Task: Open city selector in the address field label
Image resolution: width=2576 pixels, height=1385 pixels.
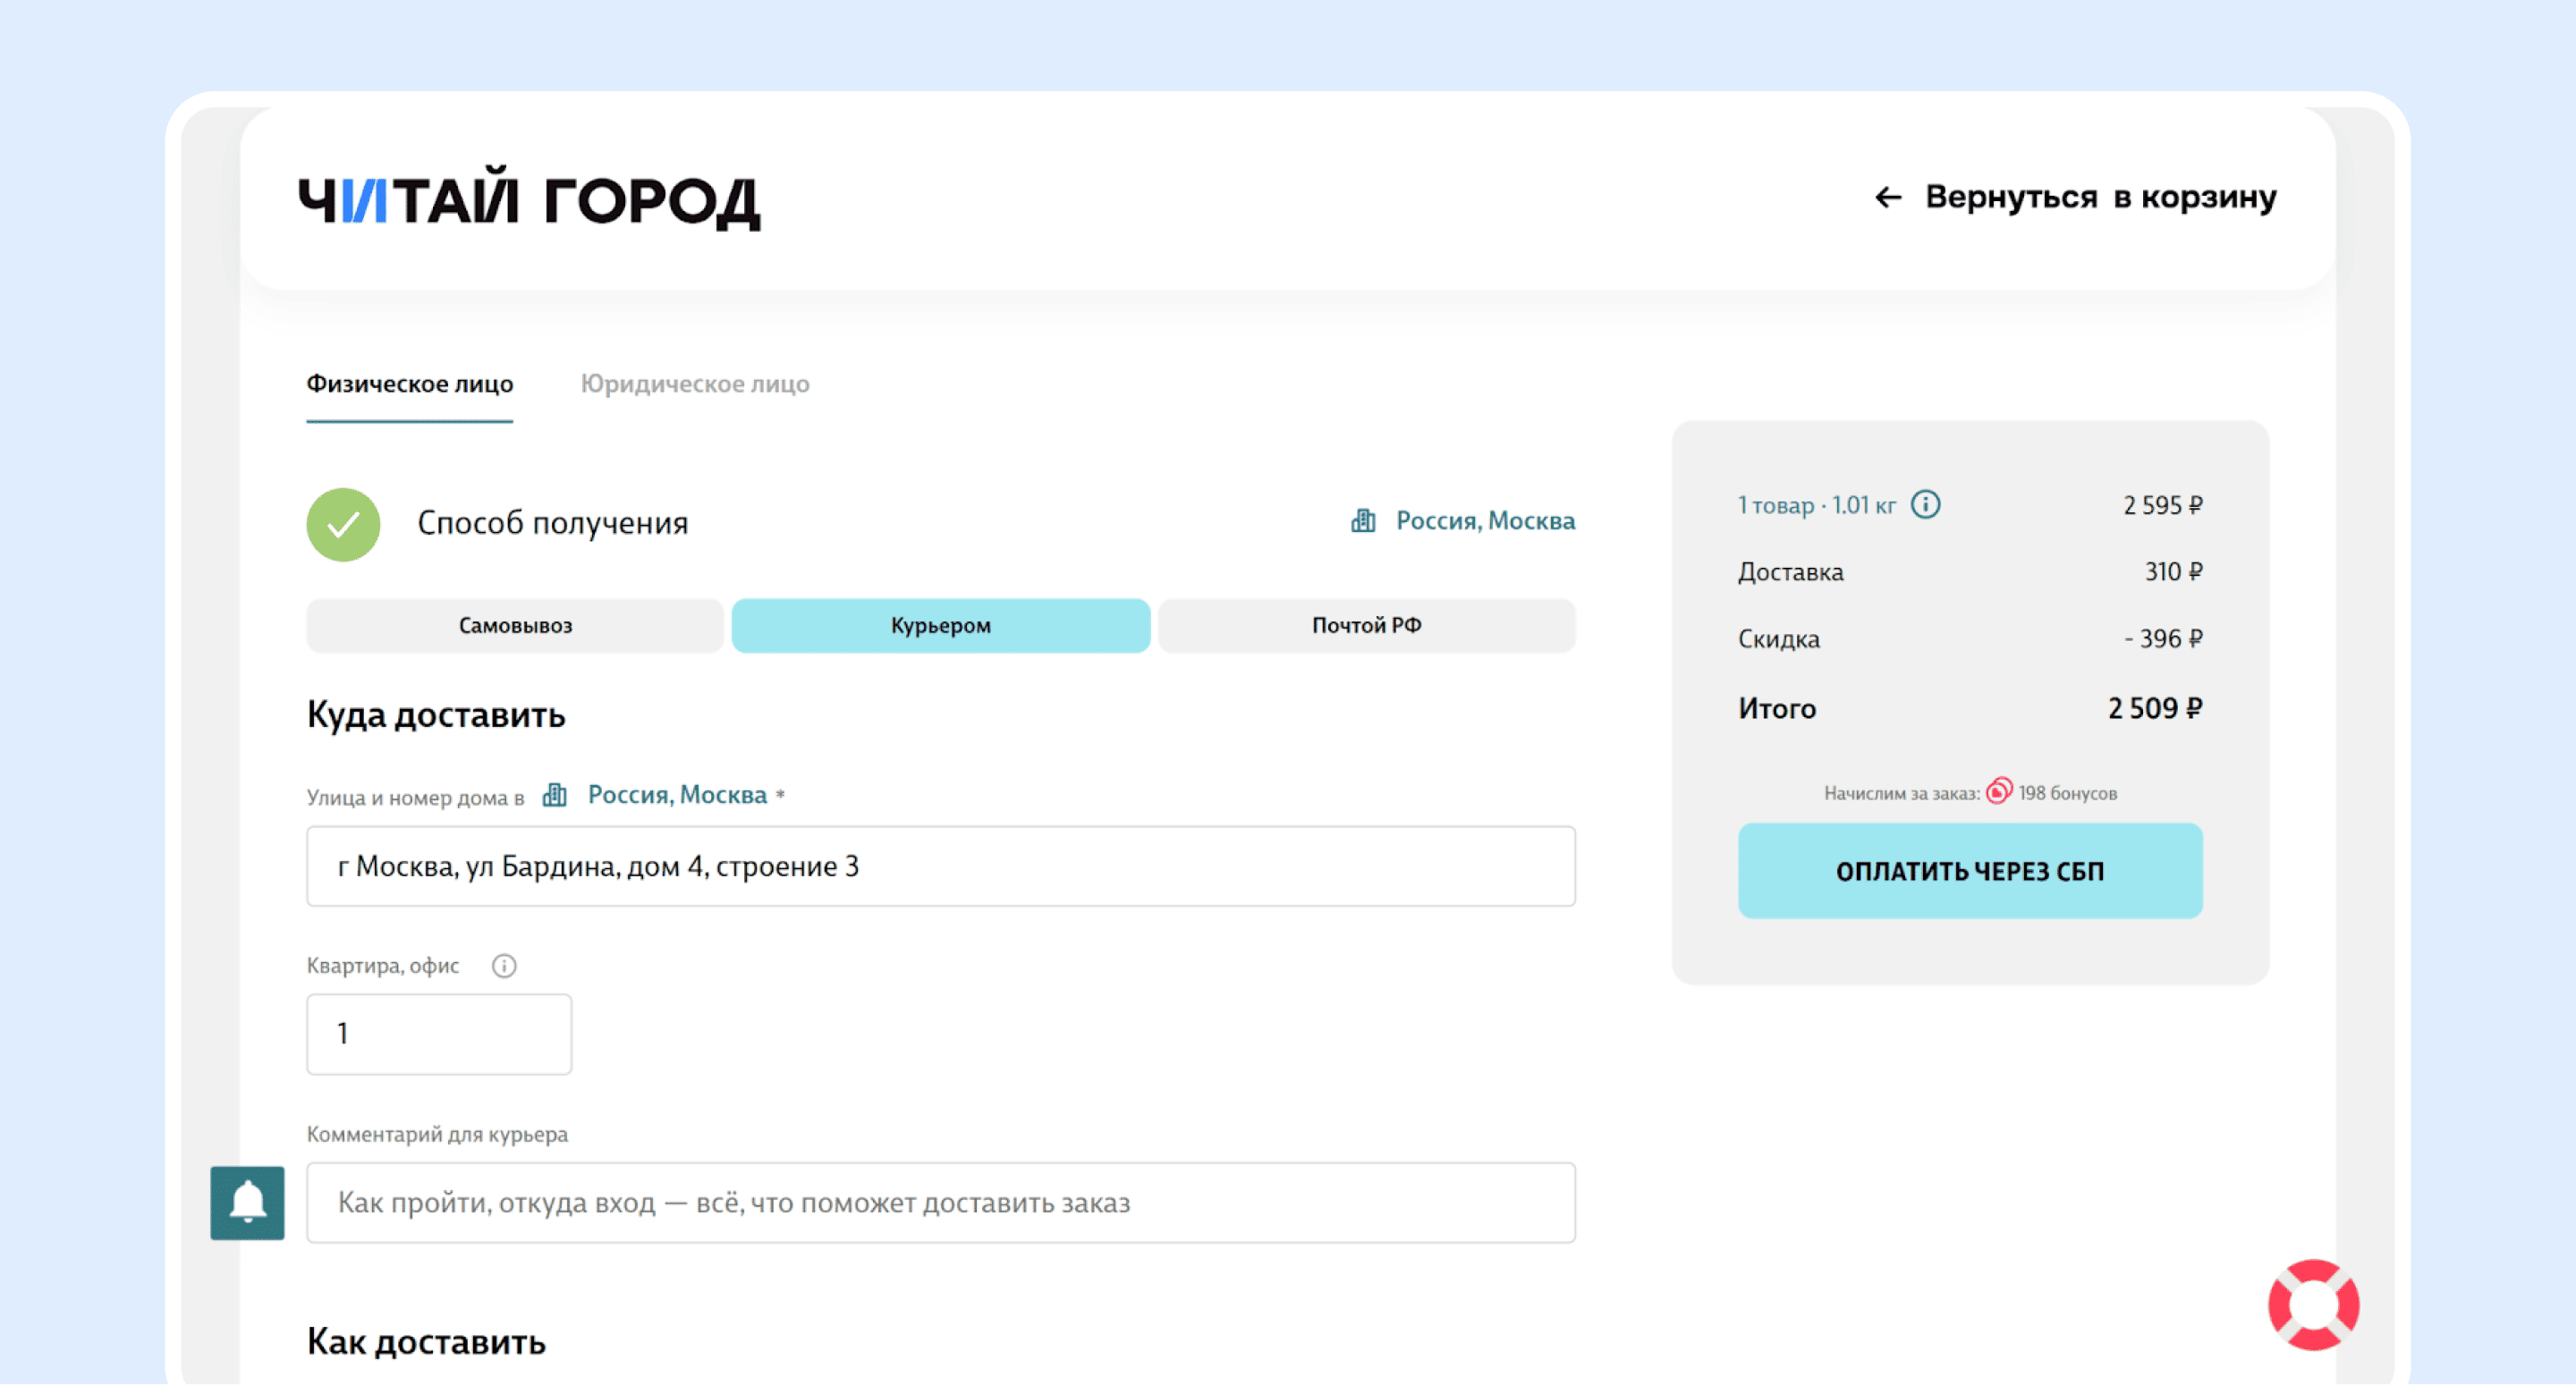Action: [x=677, y=795]
